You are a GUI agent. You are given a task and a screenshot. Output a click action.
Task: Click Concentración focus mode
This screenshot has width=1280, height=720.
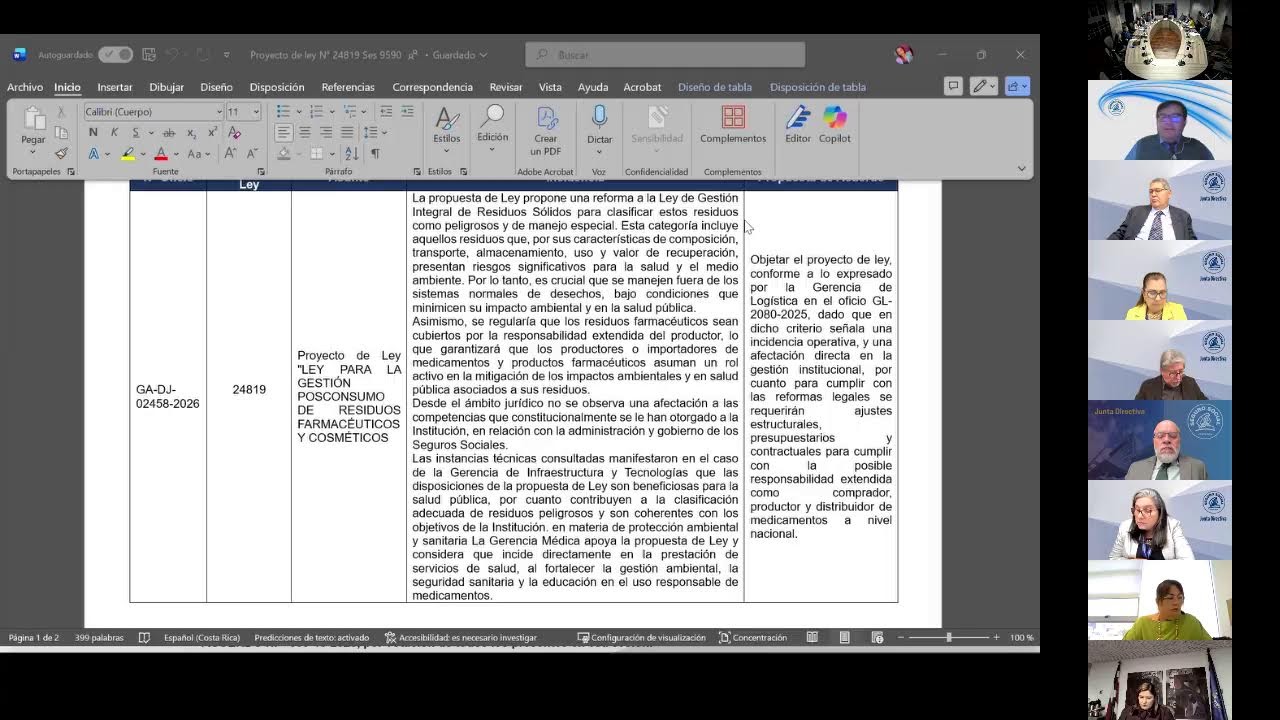tap(752, 637)
